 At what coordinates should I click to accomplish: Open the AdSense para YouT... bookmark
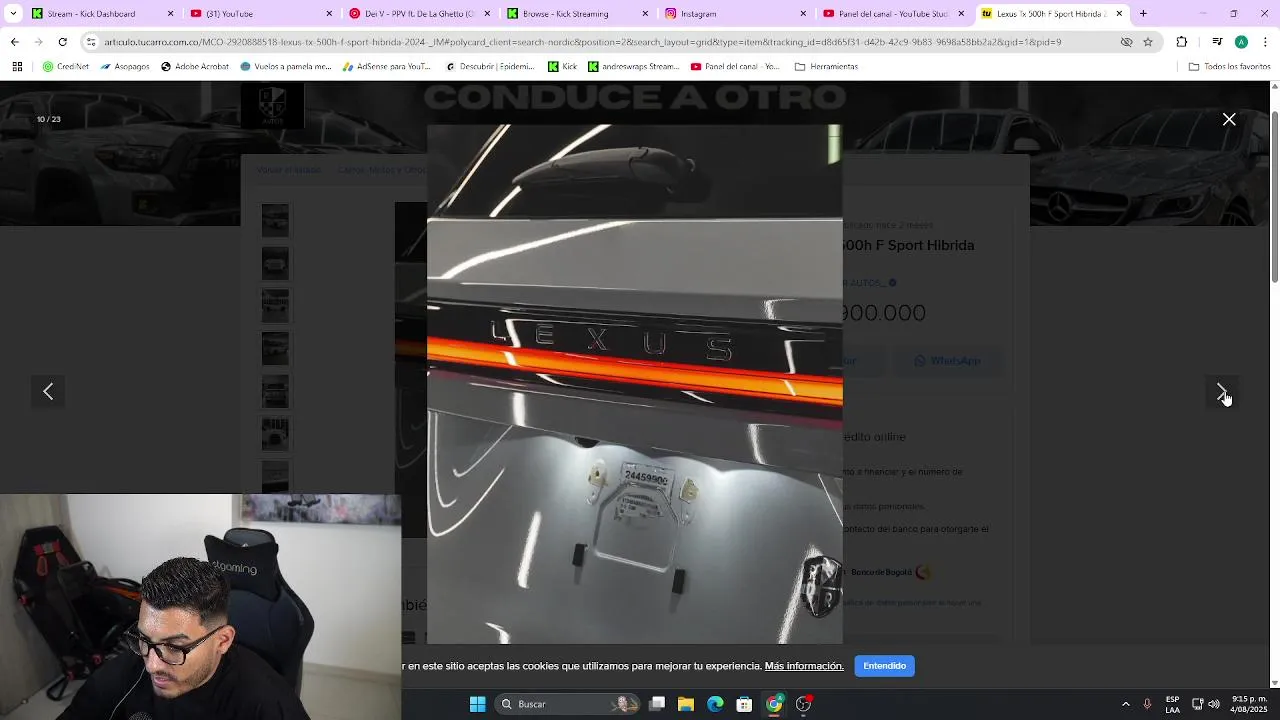pos(386,66)
